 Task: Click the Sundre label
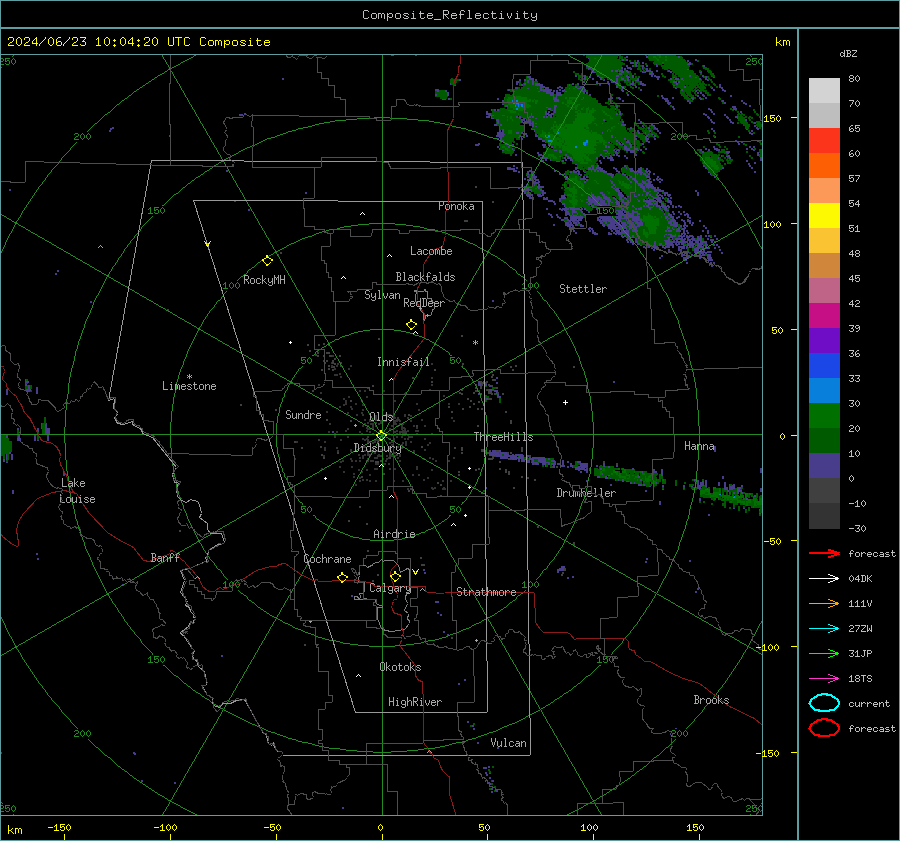[303, 414]
